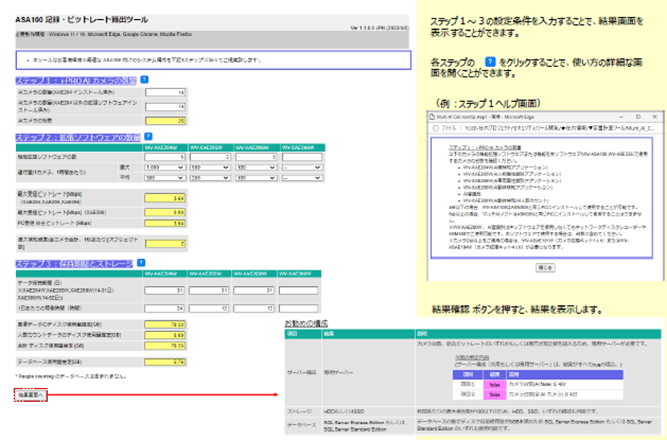Click the yellow total disk usage estimate field
667x440 pixels.
pos(165,346)
